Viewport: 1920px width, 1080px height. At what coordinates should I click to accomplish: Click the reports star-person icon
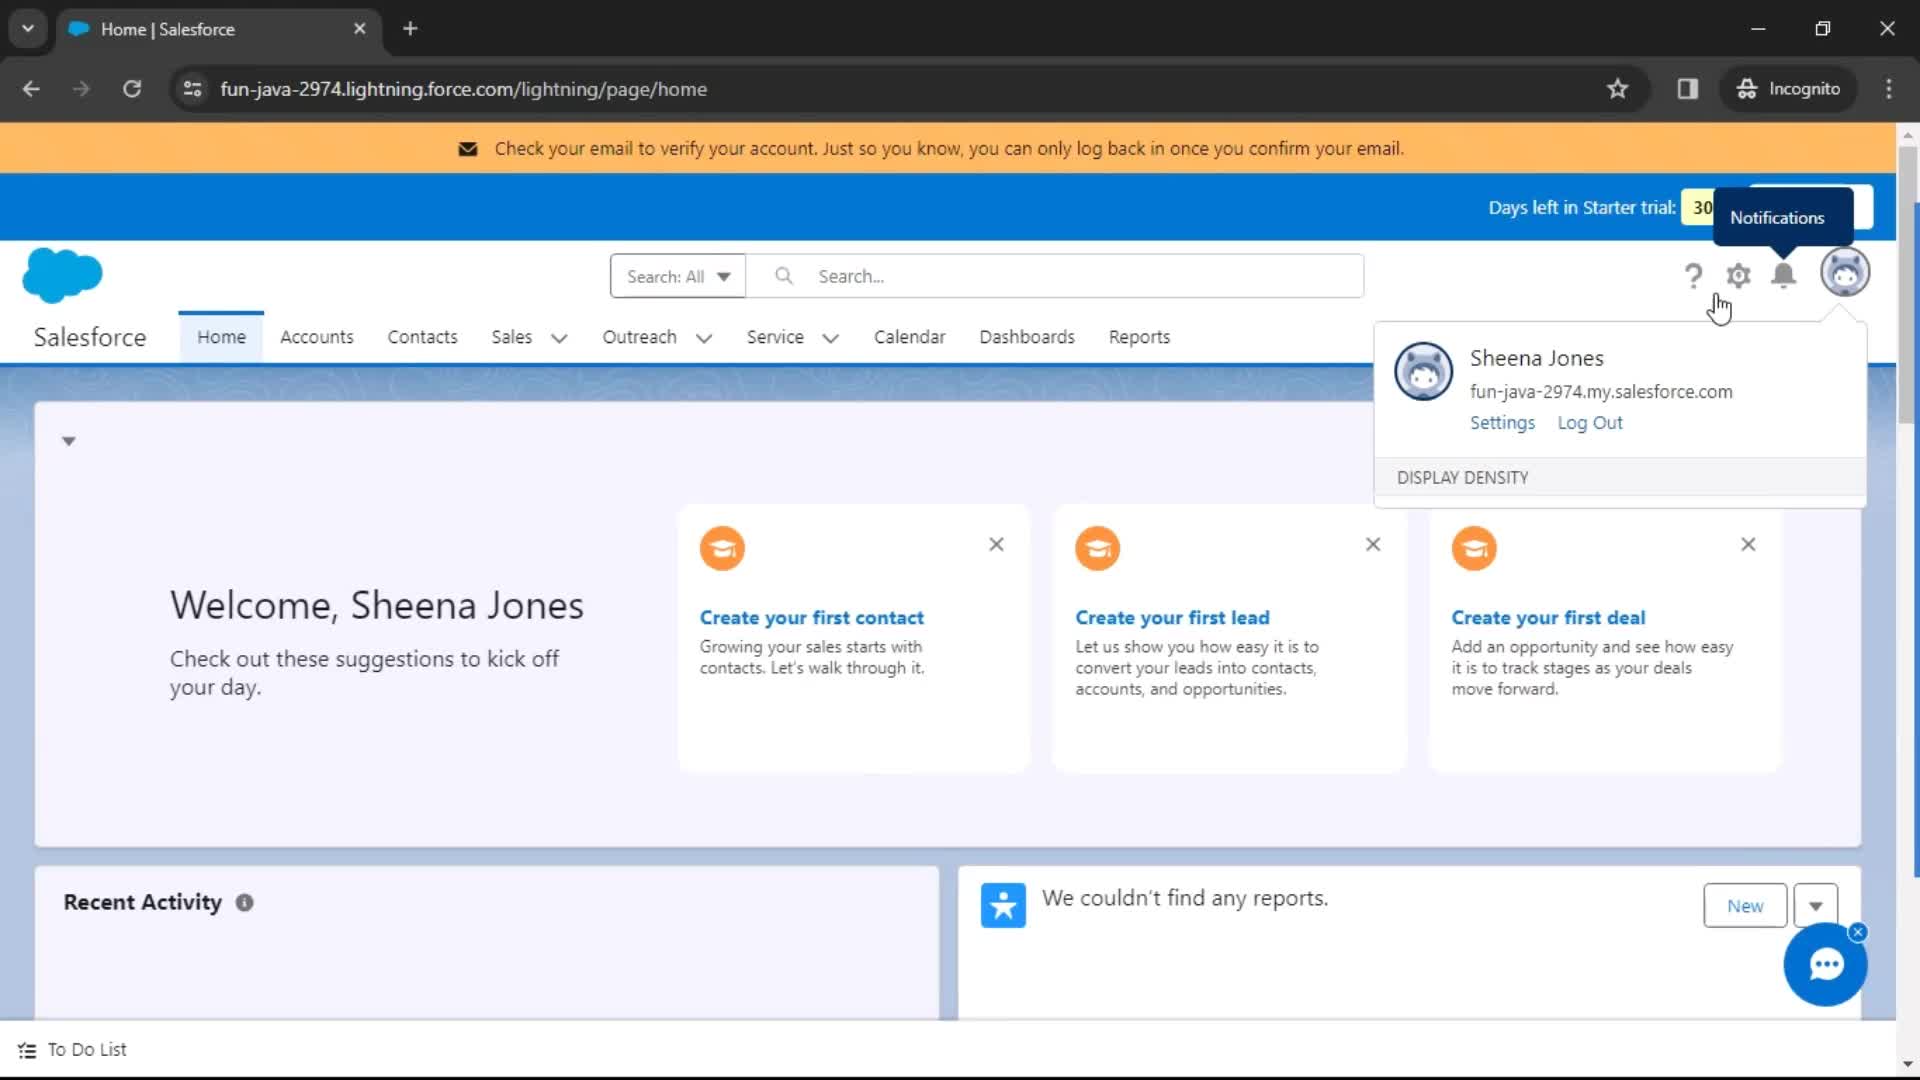coord(1003,905)
